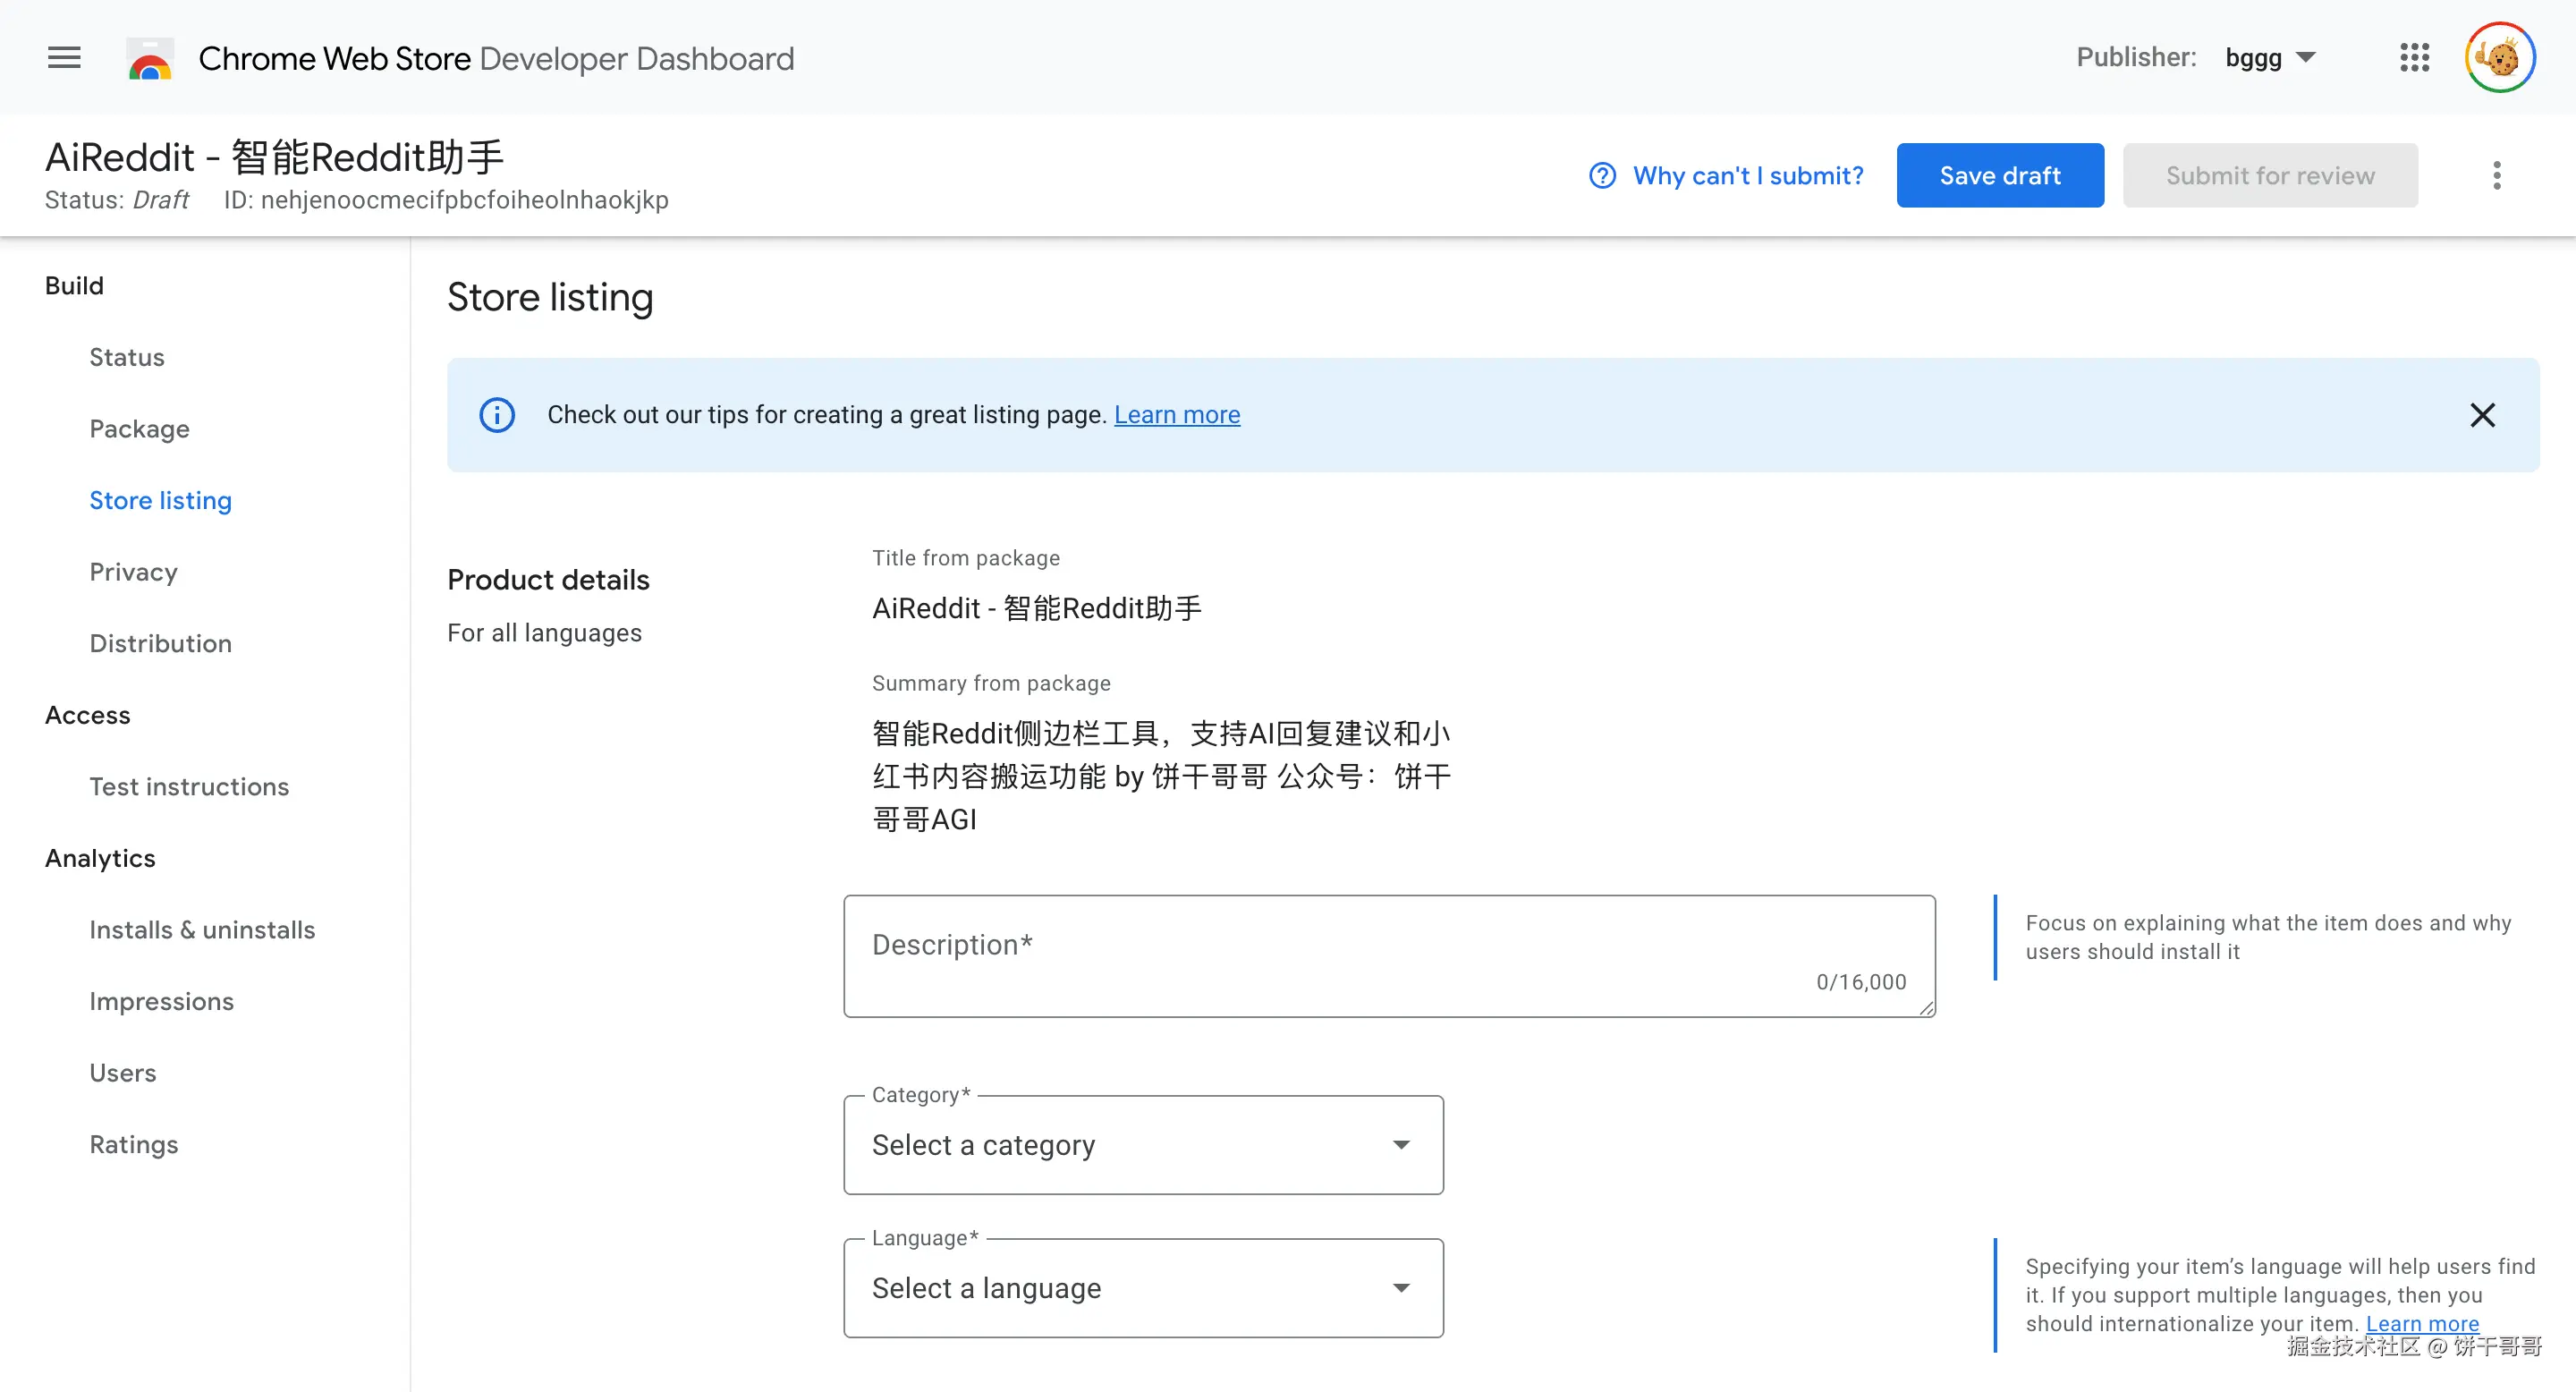View Installs & uninstalls analytics
Viewport: 2576px width, 1392px height.
[202, 929]
